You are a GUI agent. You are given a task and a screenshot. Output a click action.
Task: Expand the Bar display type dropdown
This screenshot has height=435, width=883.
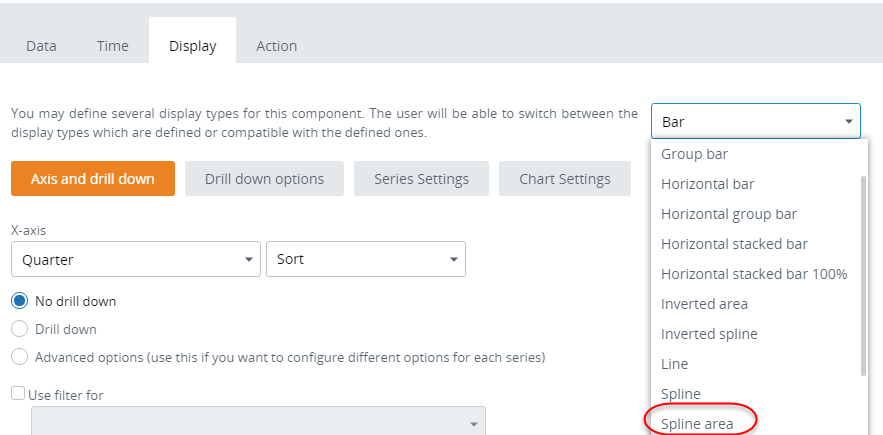coord(755,122)
